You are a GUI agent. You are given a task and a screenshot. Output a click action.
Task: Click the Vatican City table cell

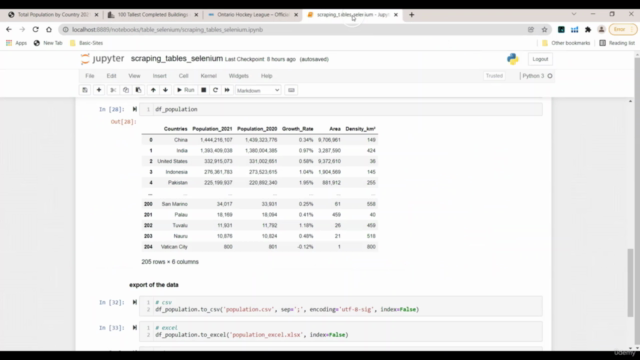pyautogui.click(x=174, y=247)
